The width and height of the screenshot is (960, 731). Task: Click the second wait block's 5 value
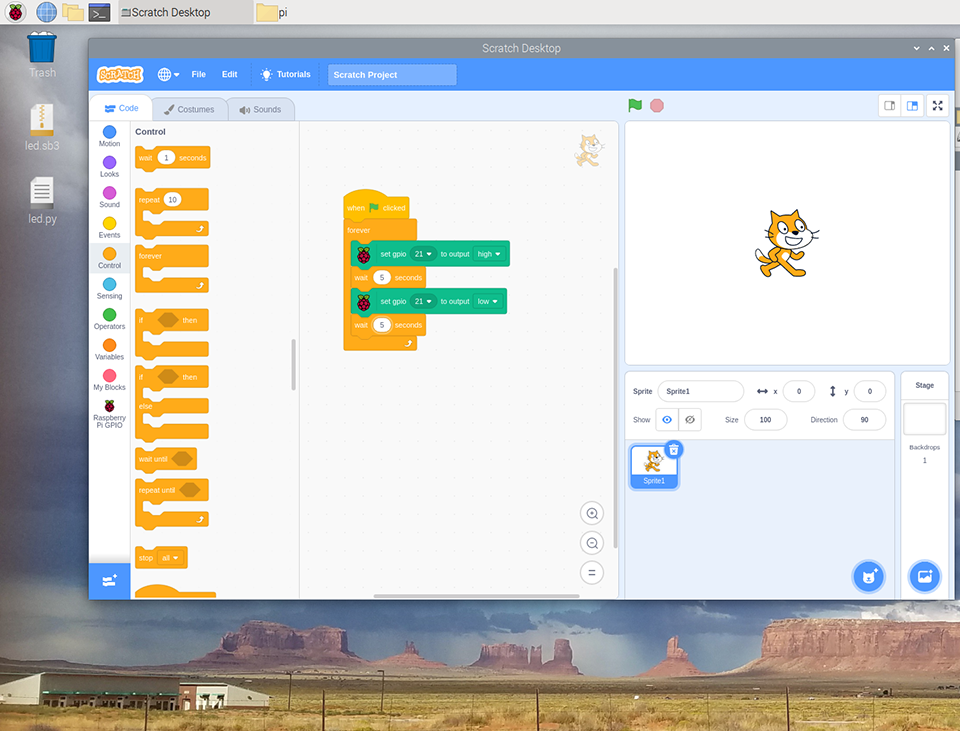coord(382,325)
